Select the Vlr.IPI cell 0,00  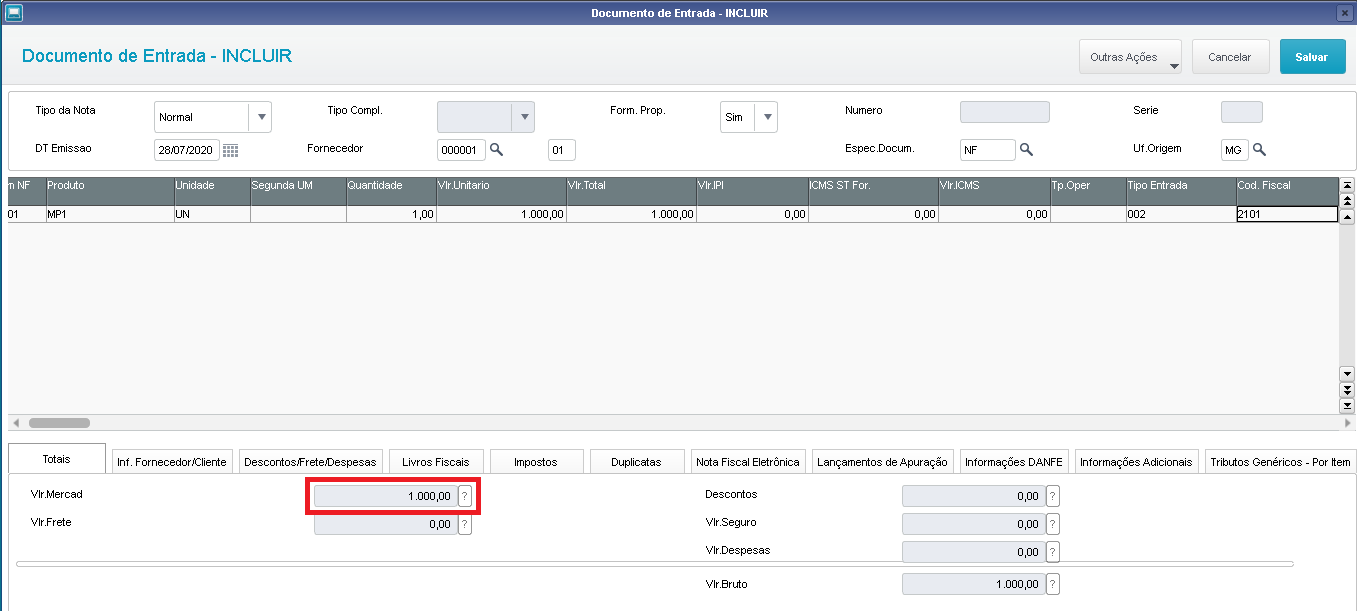(752, 214)
